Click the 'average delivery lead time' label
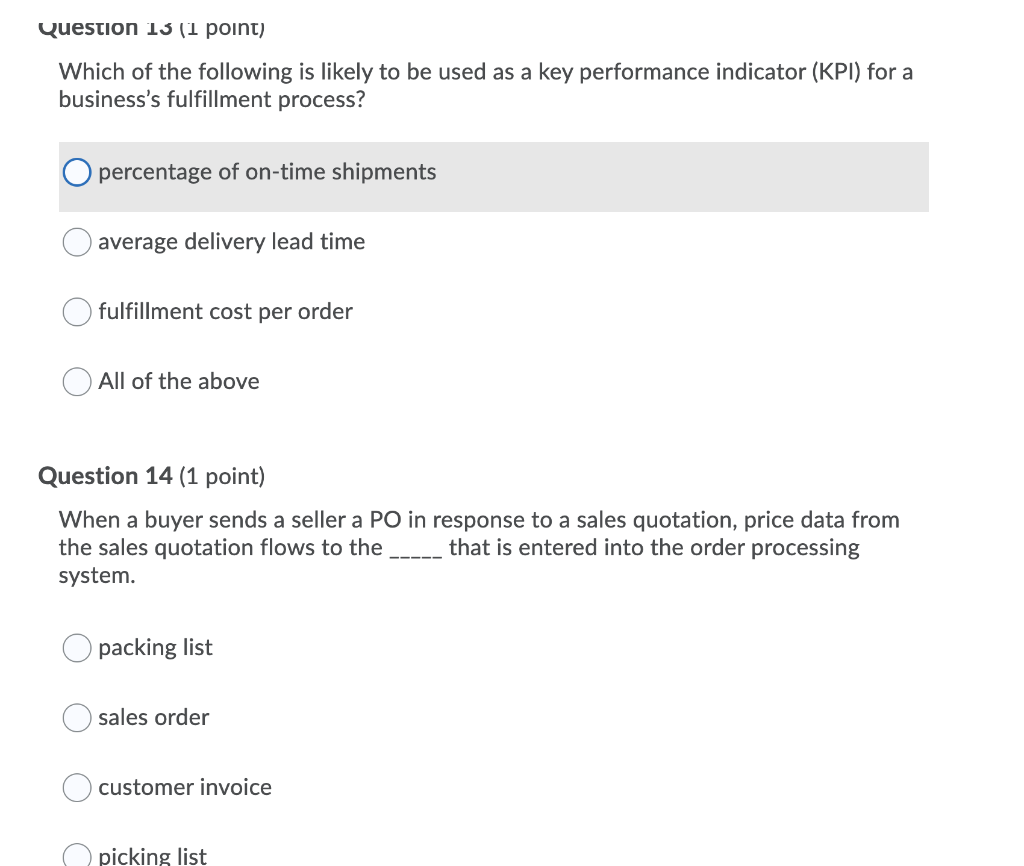The width and height of the screenshot is (1024, 866). pyautogui.click(x=231, y=242)
